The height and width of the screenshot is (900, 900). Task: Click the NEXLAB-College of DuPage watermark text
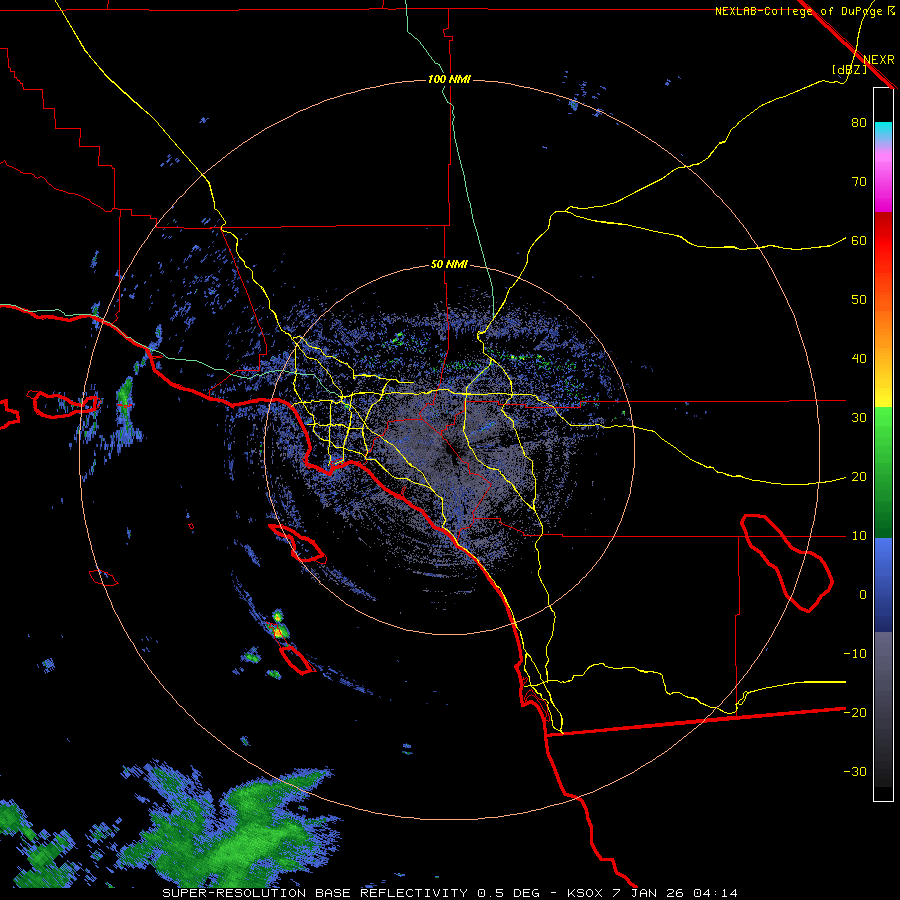tap(804, 11)
